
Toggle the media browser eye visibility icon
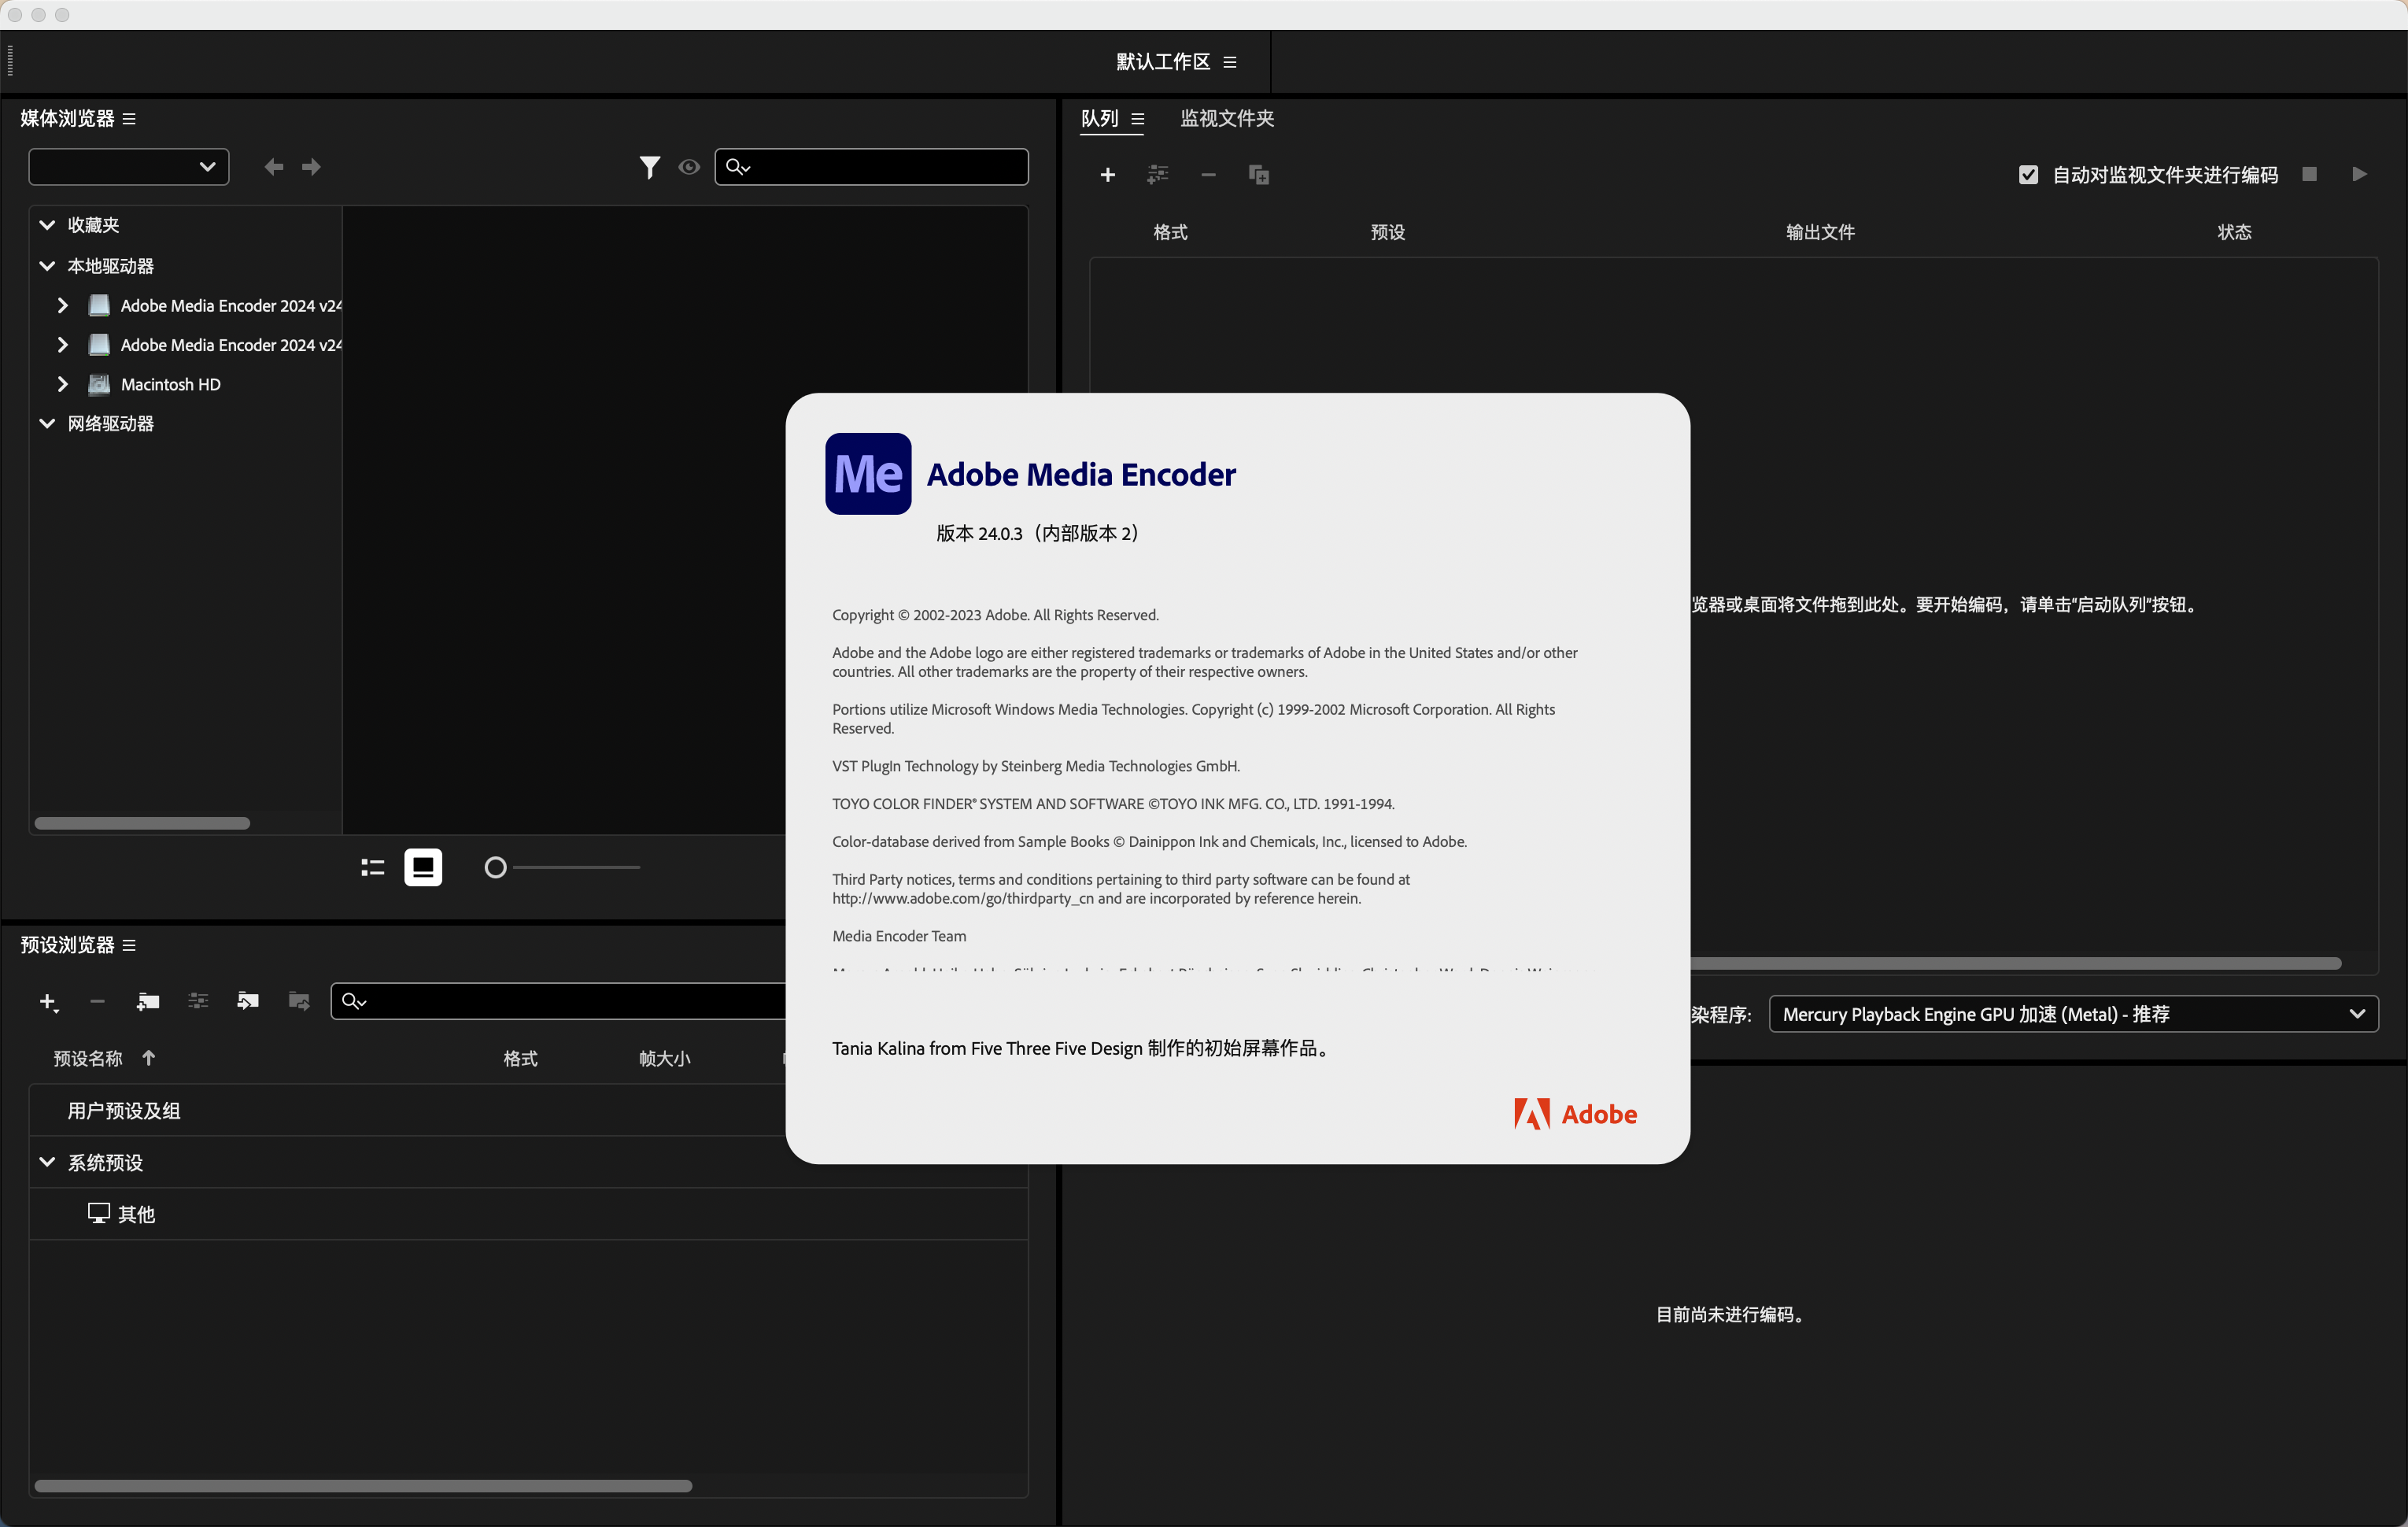point(689,167)
